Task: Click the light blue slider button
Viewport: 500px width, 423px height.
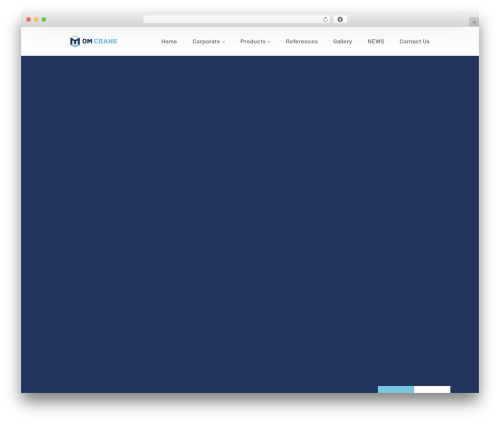Action: pos(396,389)
